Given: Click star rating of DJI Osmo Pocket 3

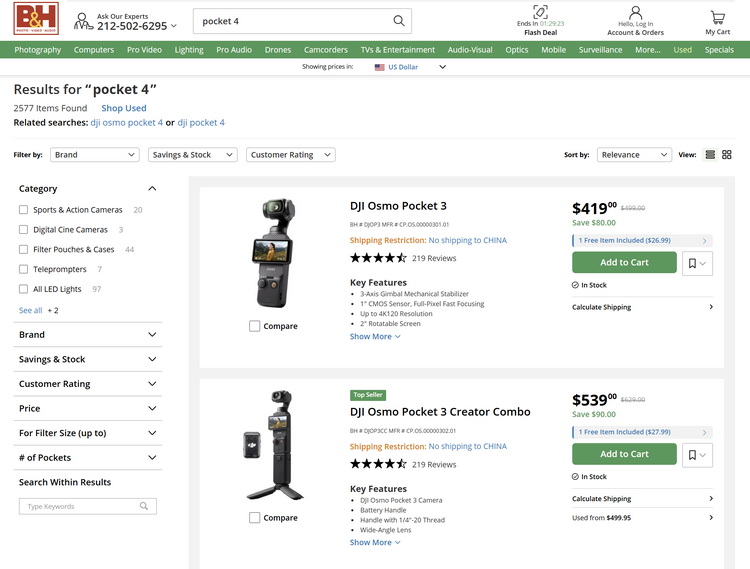Looking at the screenshot, I should (378, 258).
